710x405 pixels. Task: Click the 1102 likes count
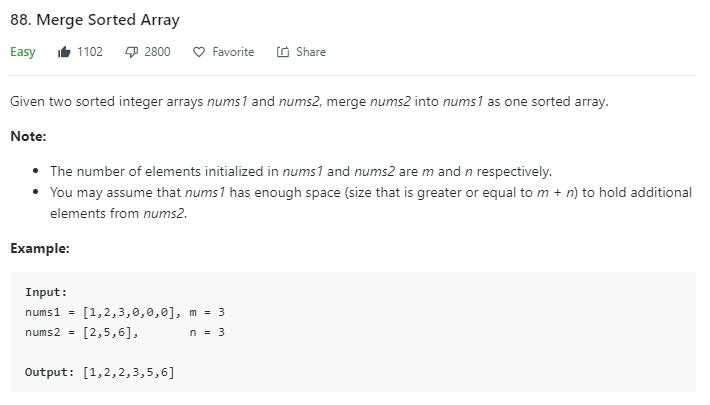(90, 52)
